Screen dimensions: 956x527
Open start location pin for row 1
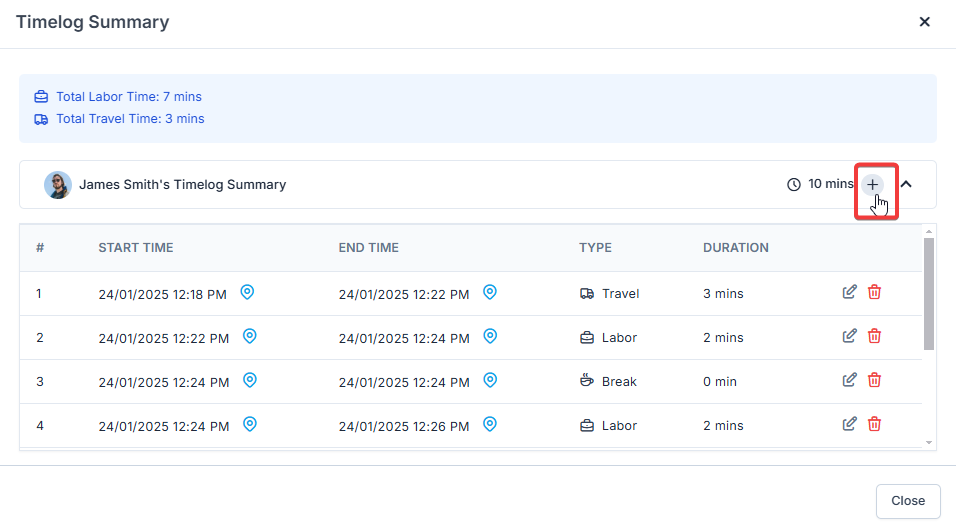point(247,292)
